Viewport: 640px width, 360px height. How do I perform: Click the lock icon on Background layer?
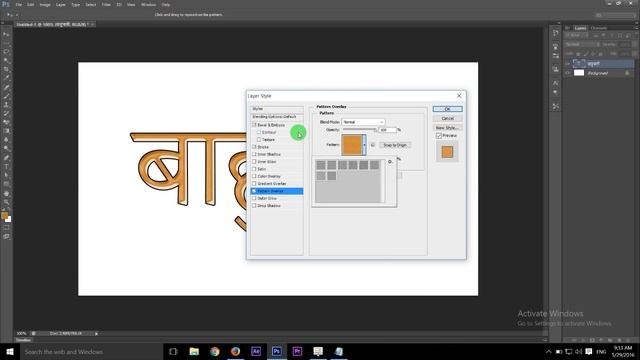(627, 73)
